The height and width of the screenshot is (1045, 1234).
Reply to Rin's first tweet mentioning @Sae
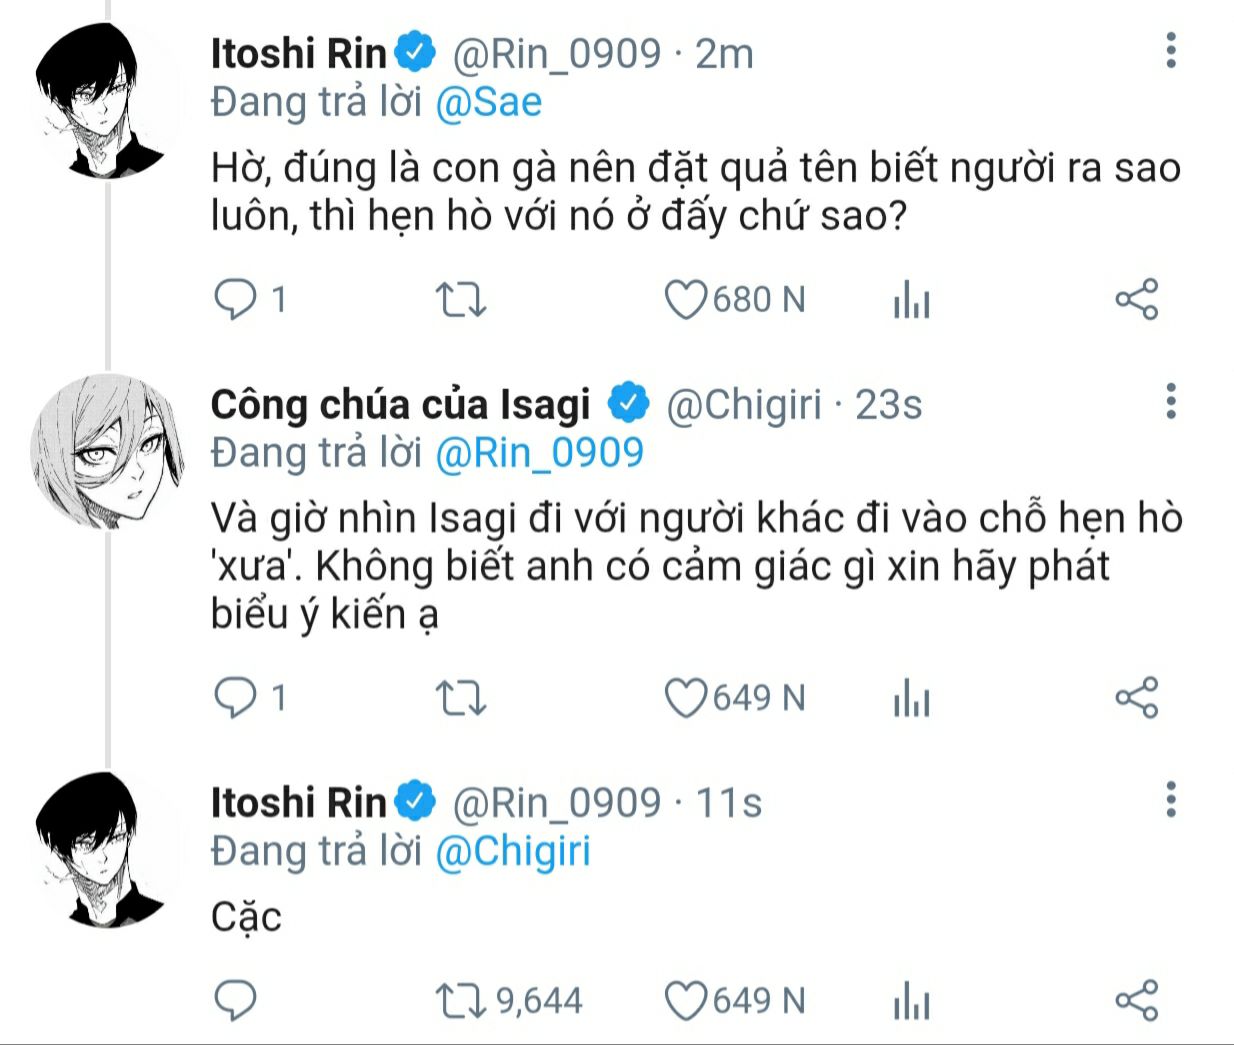[x=236, y=299]
